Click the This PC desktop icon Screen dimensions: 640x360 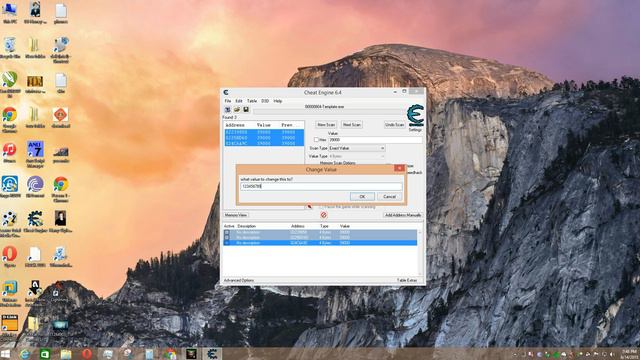click(x=10, y=13)
